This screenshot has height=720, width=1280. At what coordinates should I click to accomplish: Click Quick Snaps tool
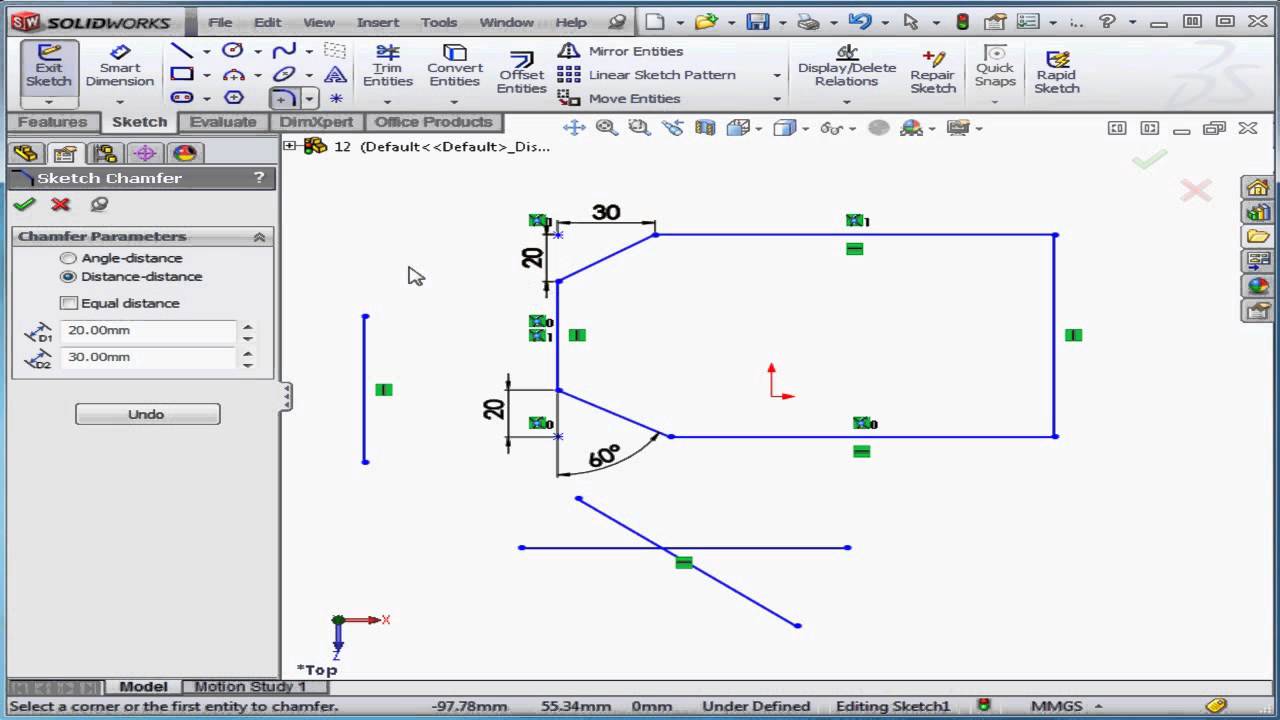995,66
